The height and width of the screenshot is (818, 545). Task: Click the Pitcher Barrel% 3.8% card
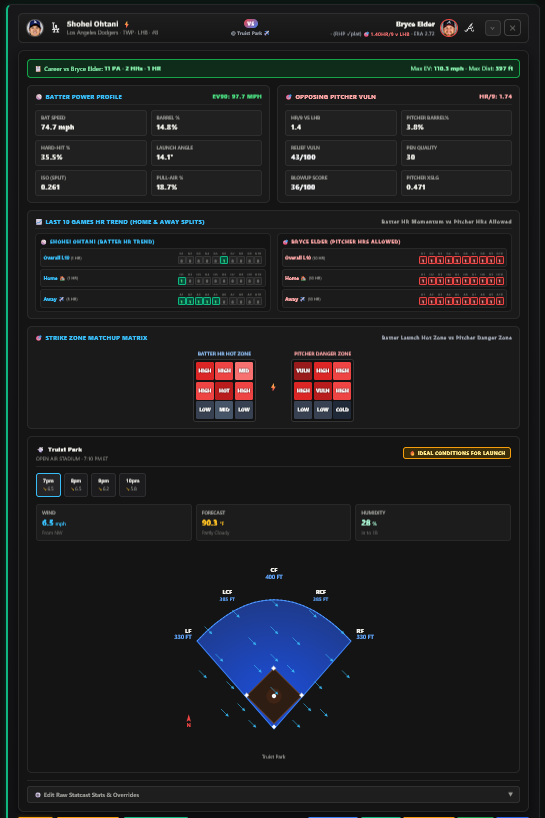pyautogui.click(x=456, y=123)
